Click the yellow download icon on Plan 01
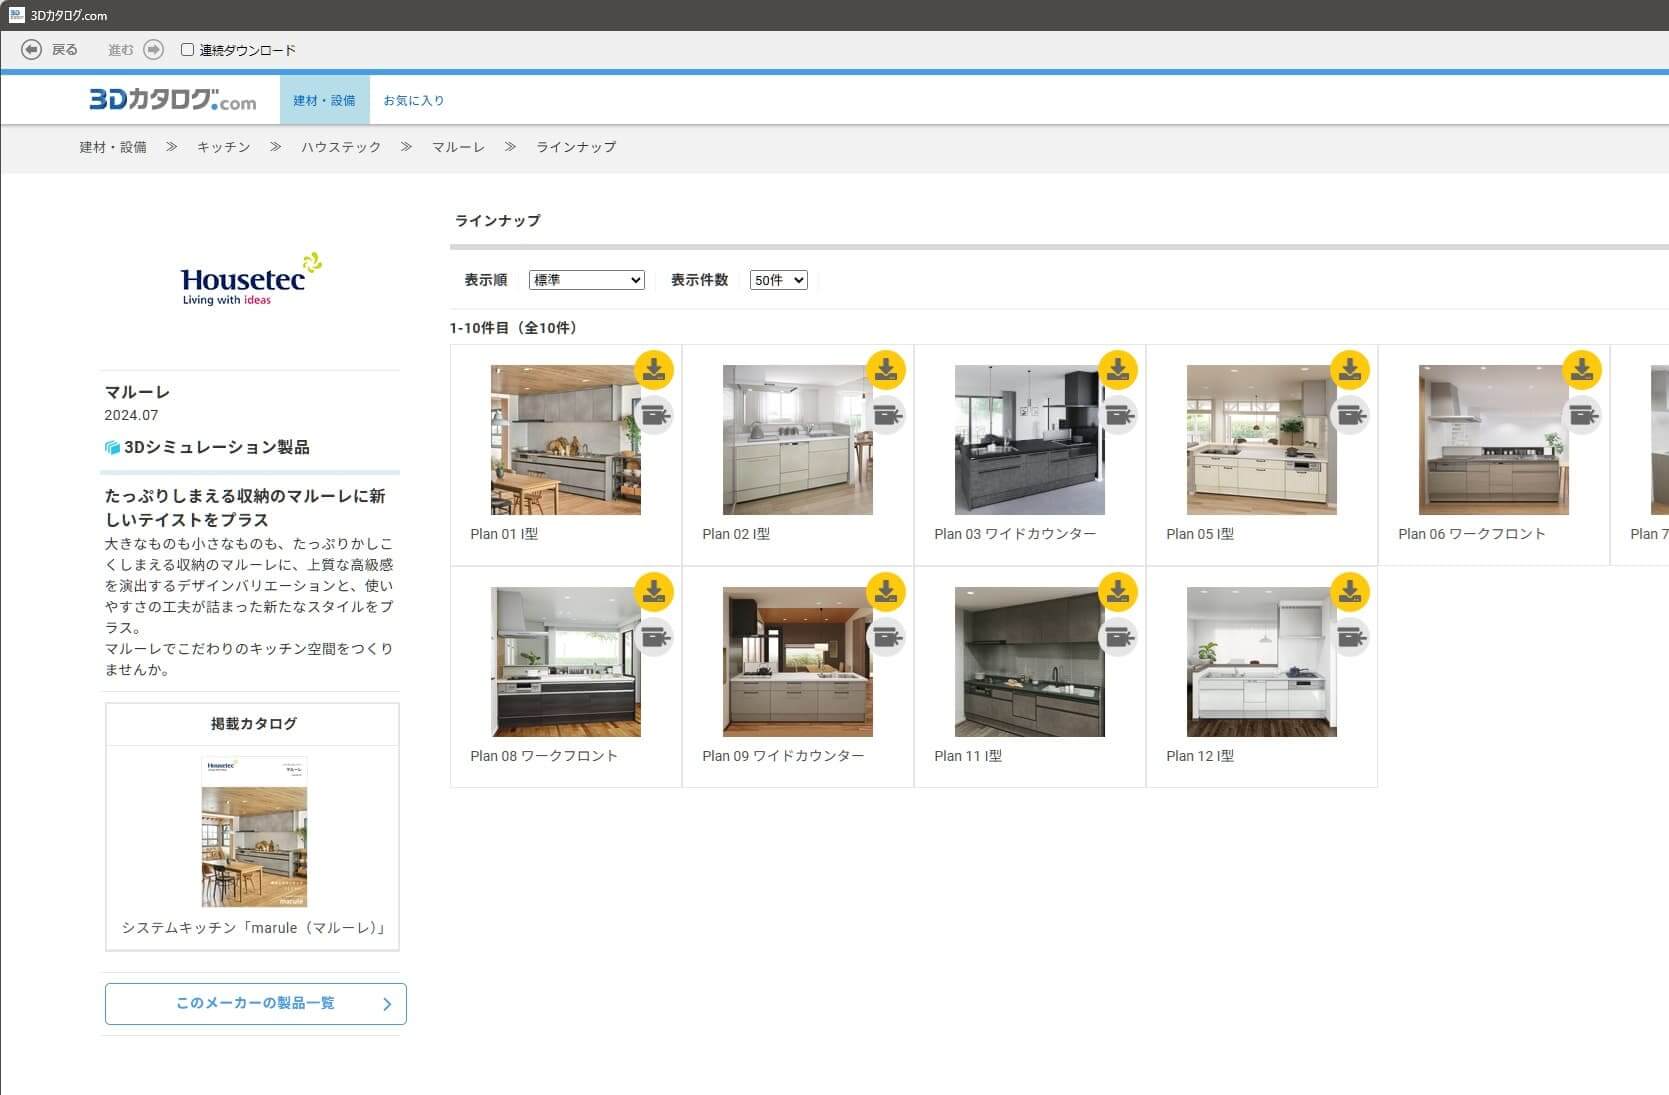The height and width of the screenshot is (1095, 1669). tap(654, 370)
